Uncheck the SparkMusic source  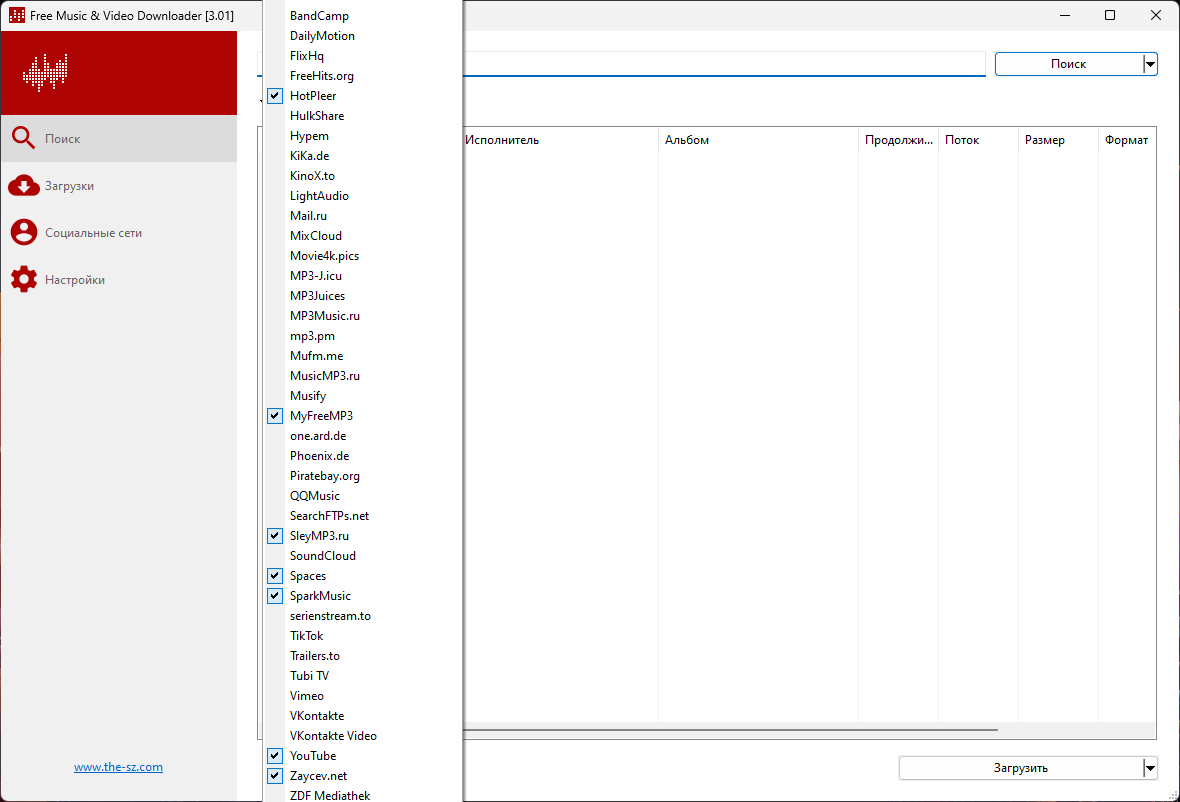275,596
